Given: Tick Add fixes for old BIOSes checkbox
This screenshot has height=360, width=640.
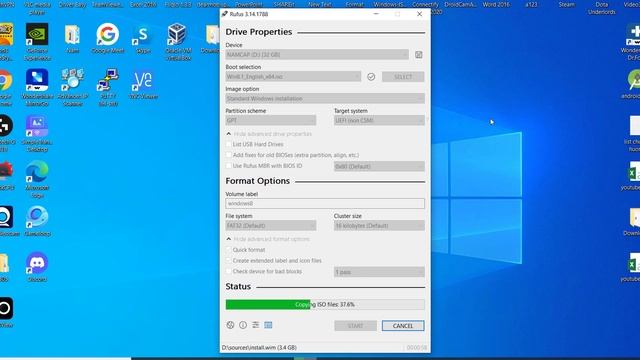Looking at the screenshot, I should [x=229, y=155].
